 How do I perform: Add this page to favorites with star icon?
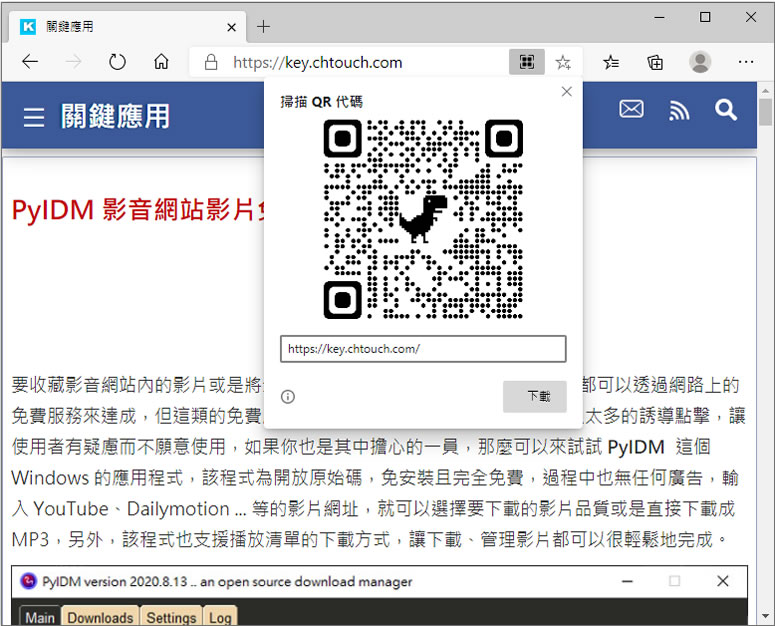tap(563, 62)
